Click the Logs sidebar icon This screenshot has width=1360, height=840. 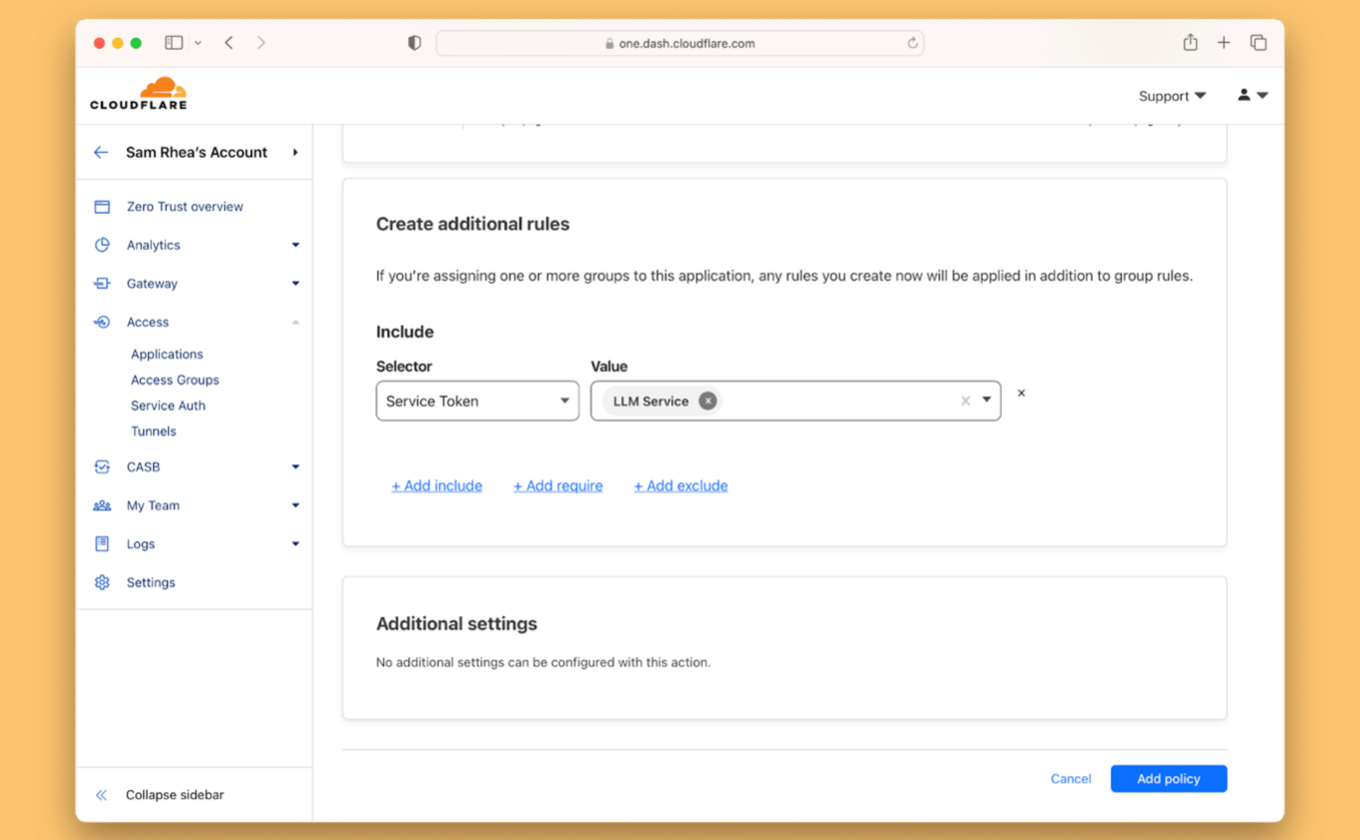(x=102, y=544)
